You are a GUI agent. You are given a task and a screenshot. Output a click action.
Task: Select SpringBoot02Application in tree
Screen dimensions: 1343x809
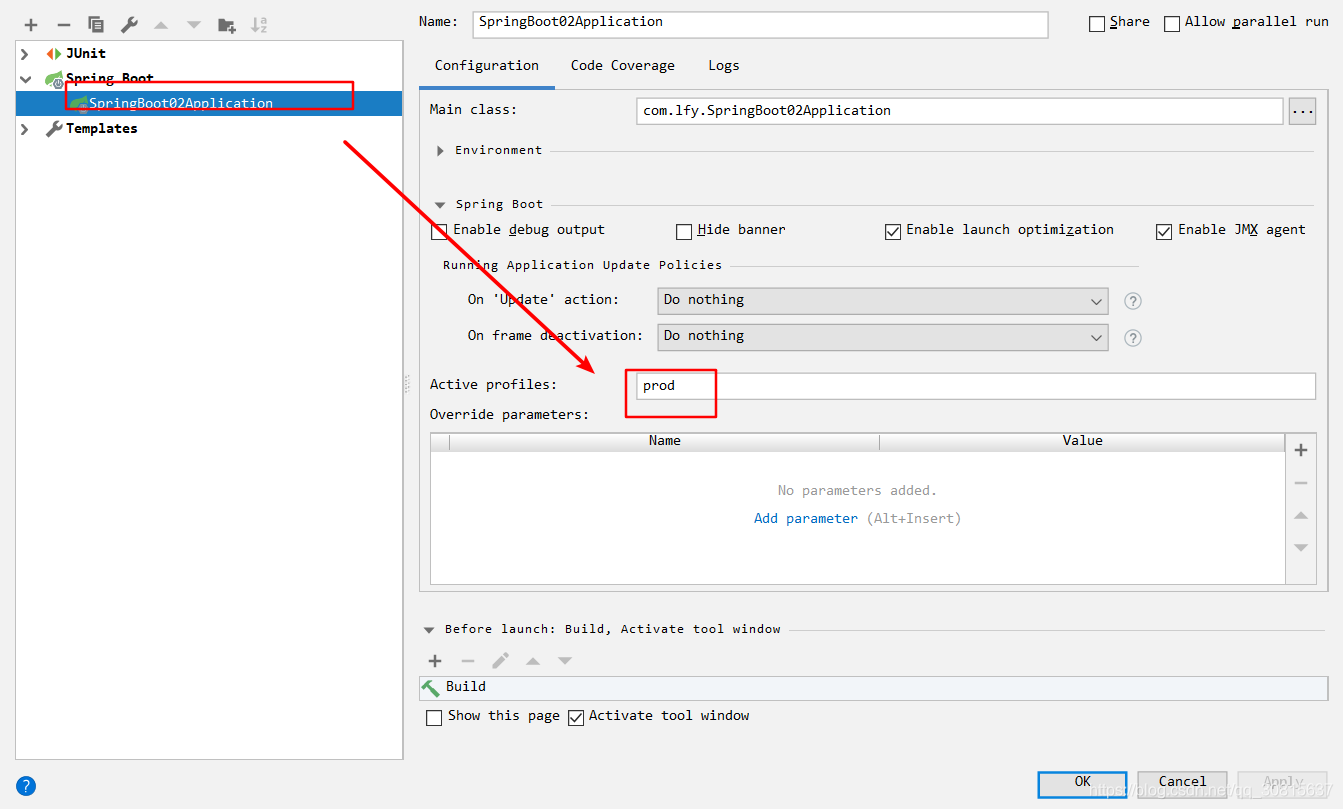[x=209, y=103]
